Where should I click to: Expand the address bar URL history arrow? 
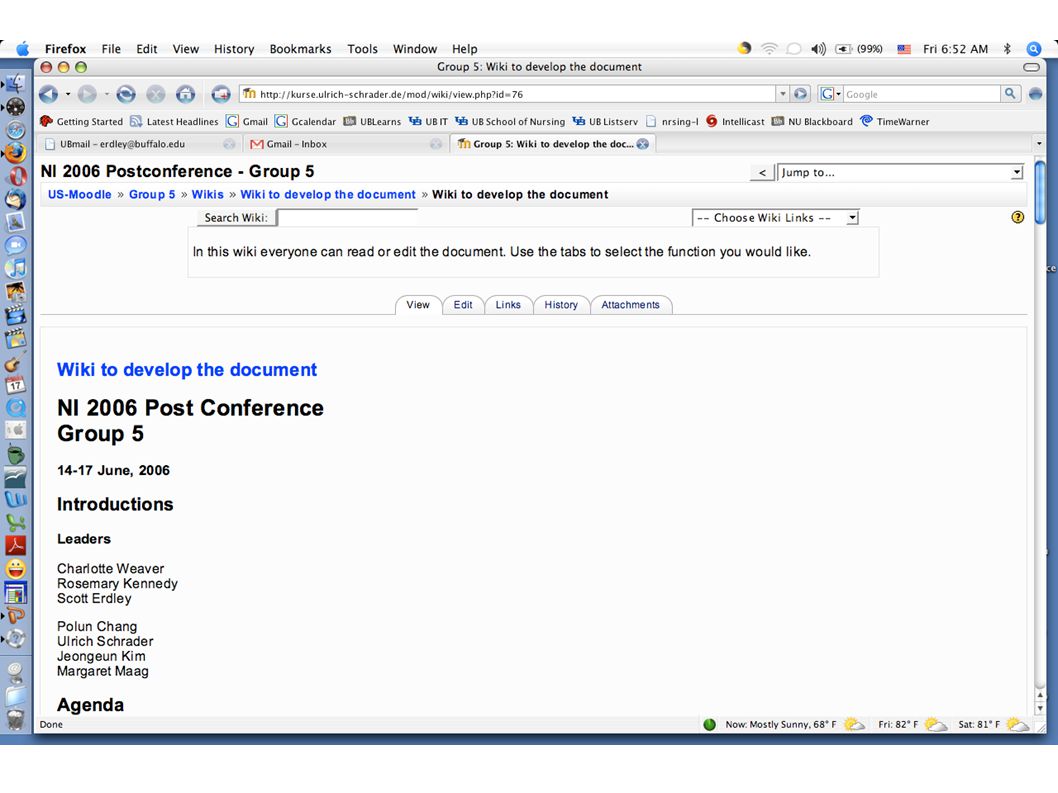(782, 94)
